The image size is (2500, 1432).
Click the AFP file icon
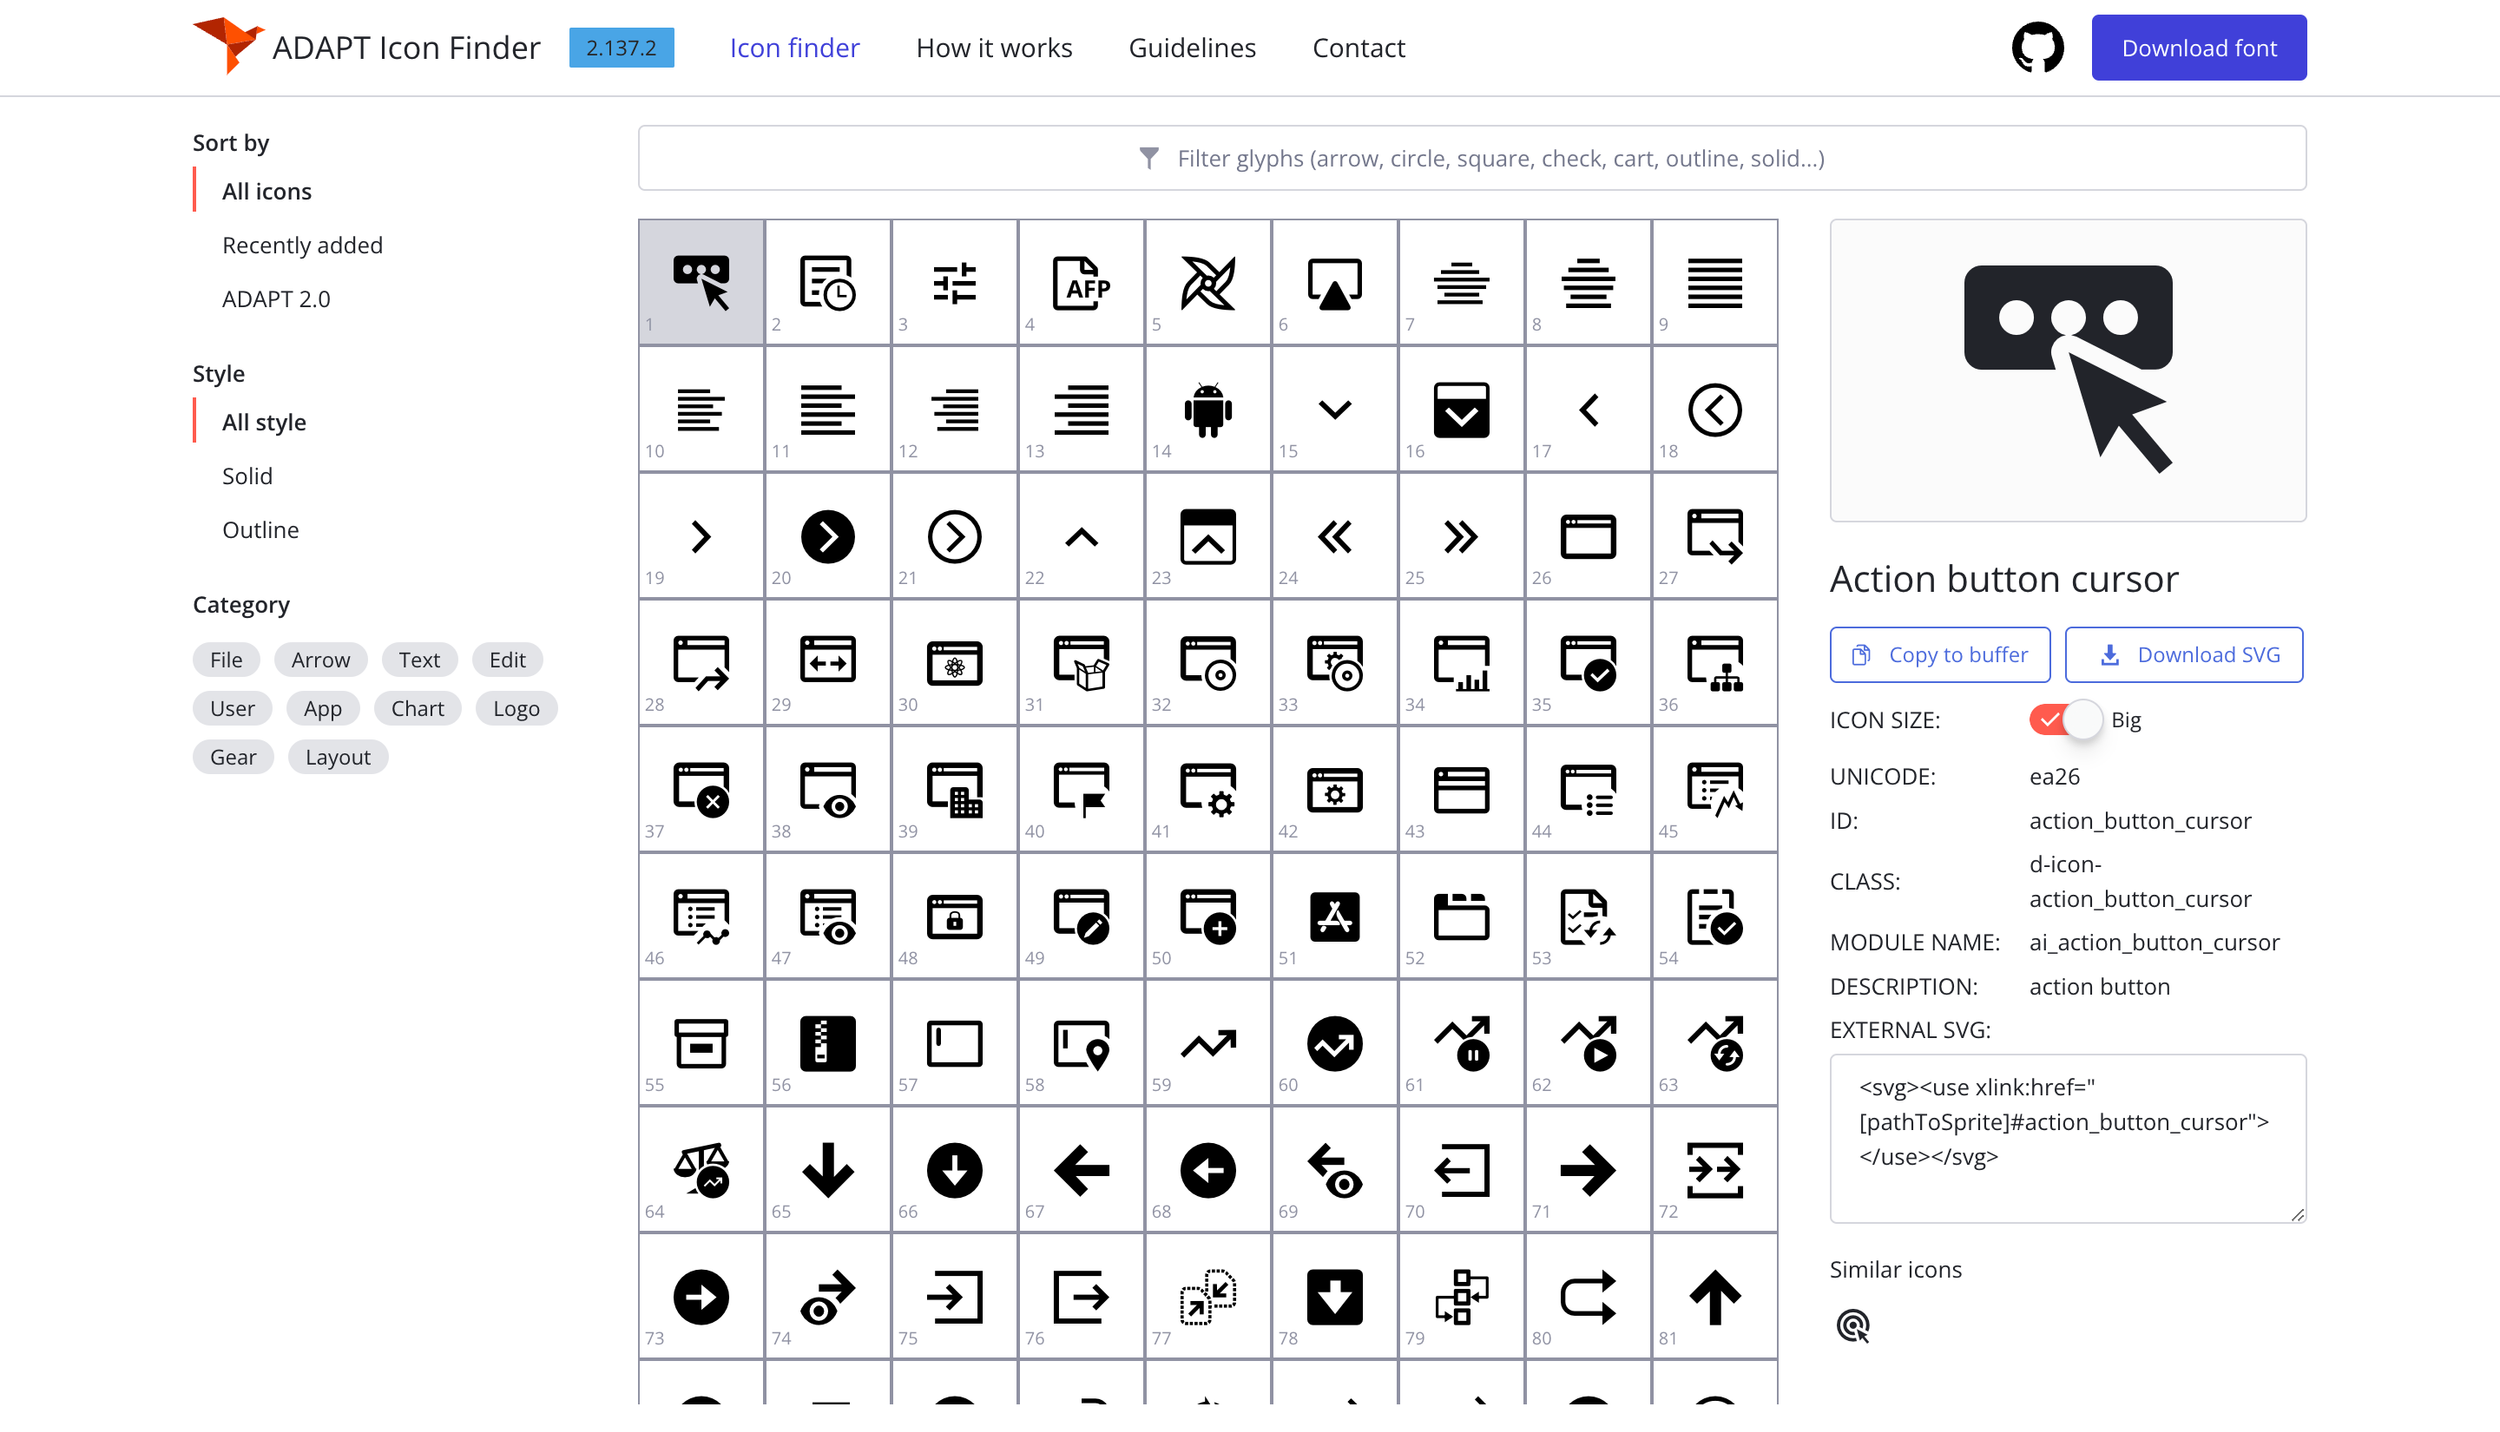click(x=1080, y=282)
